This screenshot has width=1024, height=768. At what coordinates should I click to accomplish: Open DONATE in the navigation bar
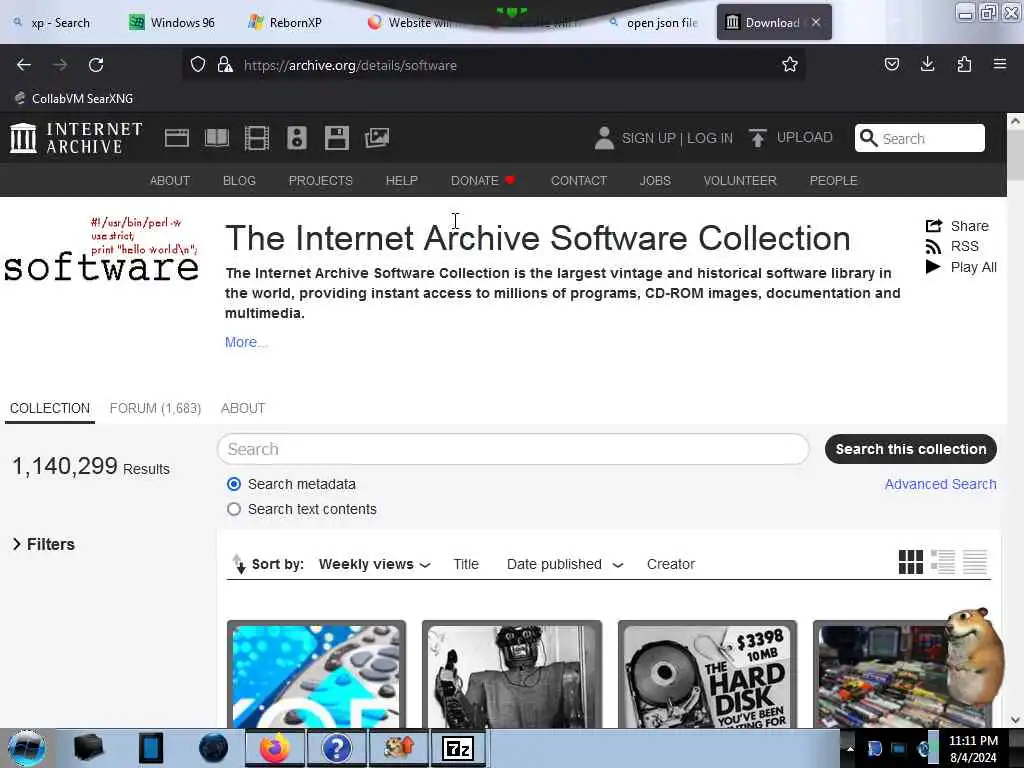(x=483, y=180)
